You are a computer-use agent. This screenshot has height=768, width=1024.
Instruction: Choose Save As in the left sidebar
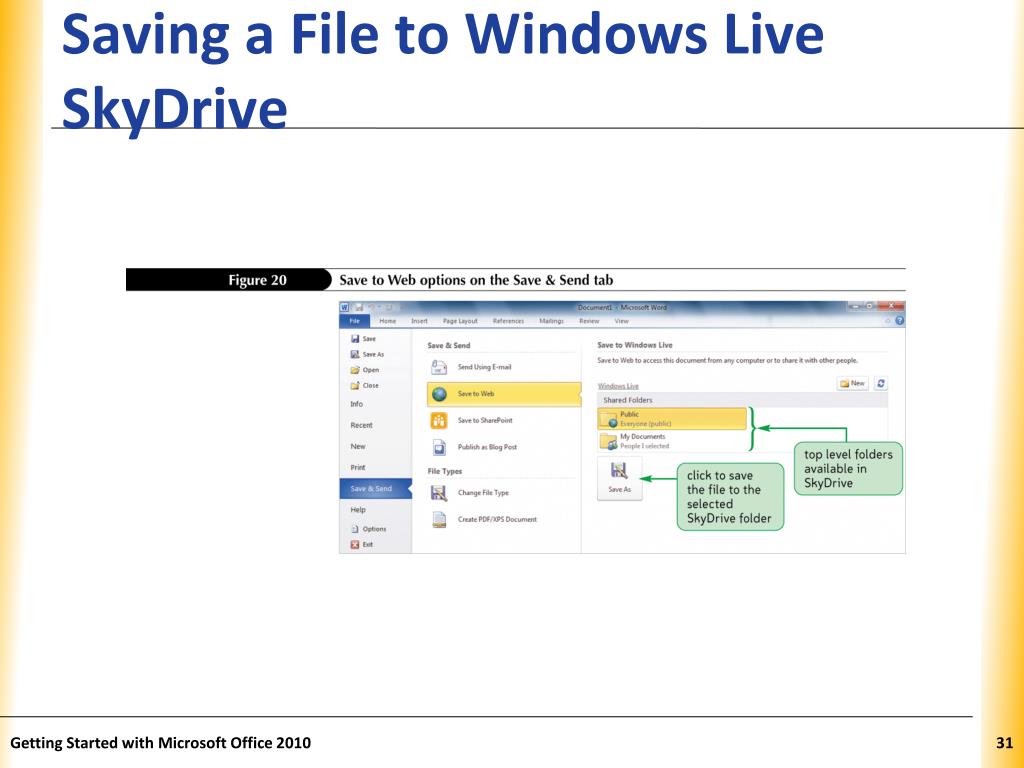click(x=367, y=354)
